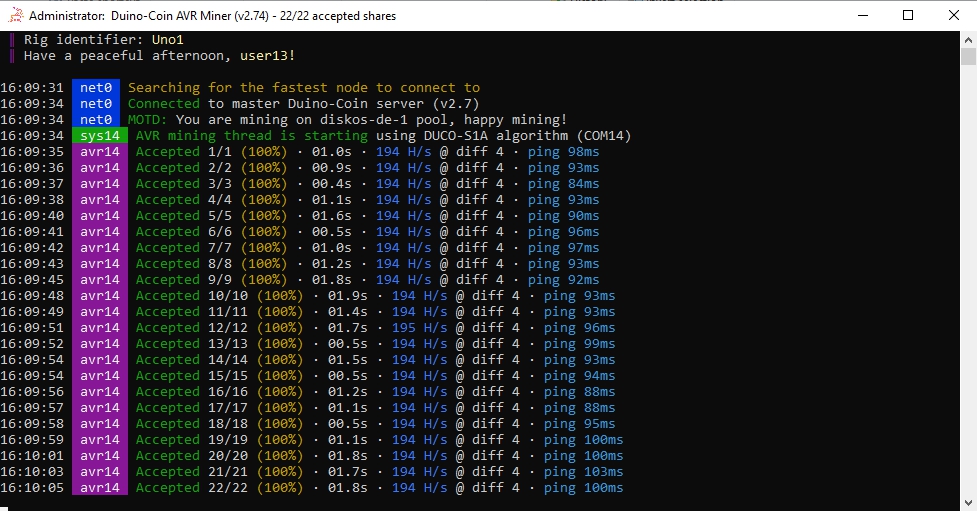Click 'Accepted 11/11' share text
Image resolution: width=977 pixels, height=511 pixels.
pos(192,312)
